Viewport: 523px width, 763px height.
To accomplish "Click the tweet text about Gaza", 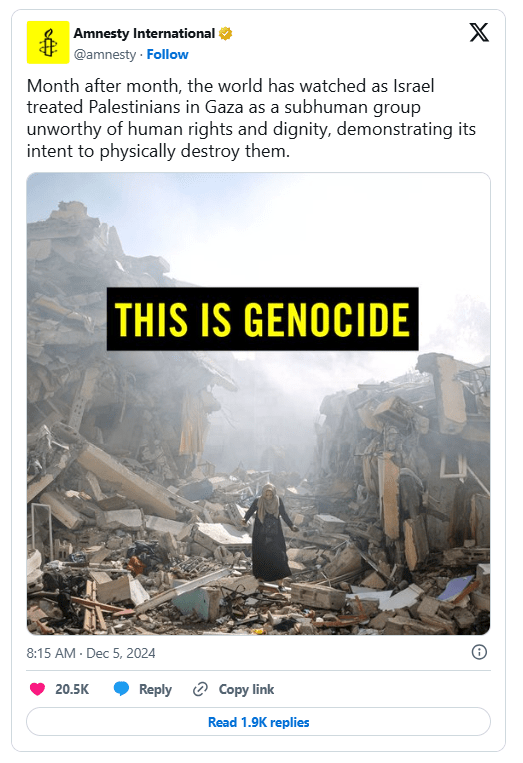I will click(x=251, y=118).
